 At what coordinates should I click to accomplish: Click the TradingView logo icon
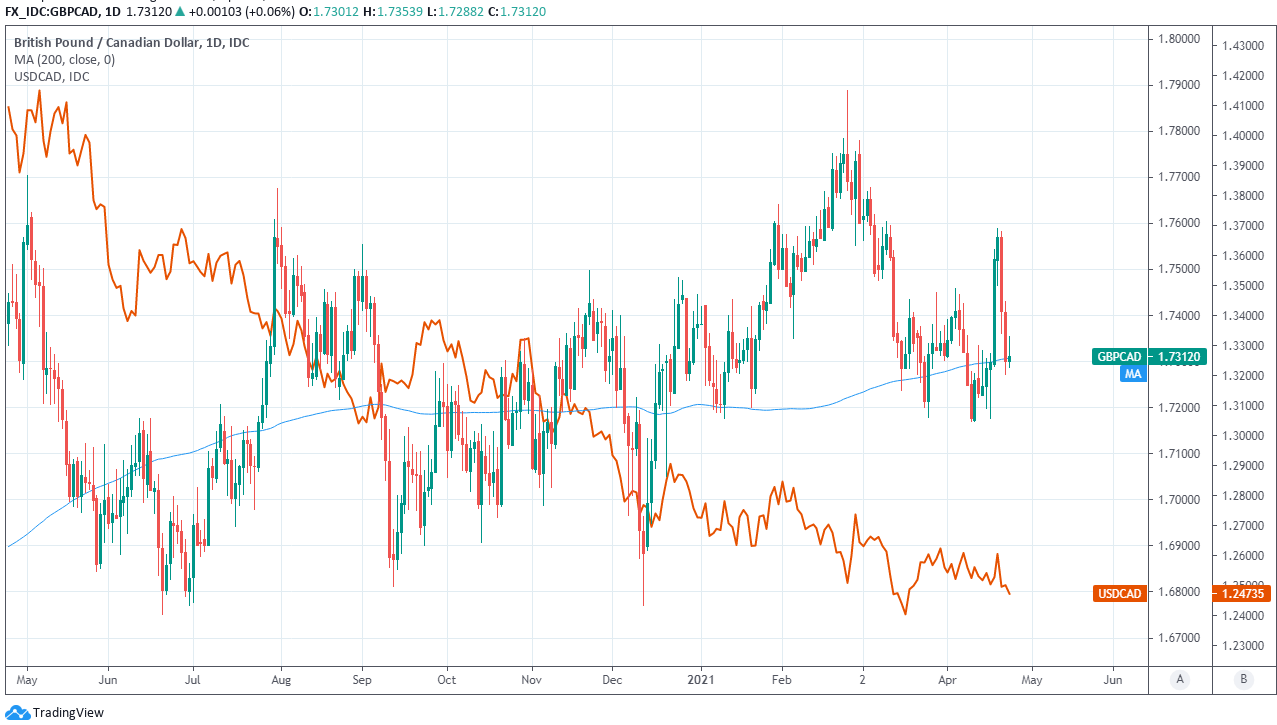17,712
